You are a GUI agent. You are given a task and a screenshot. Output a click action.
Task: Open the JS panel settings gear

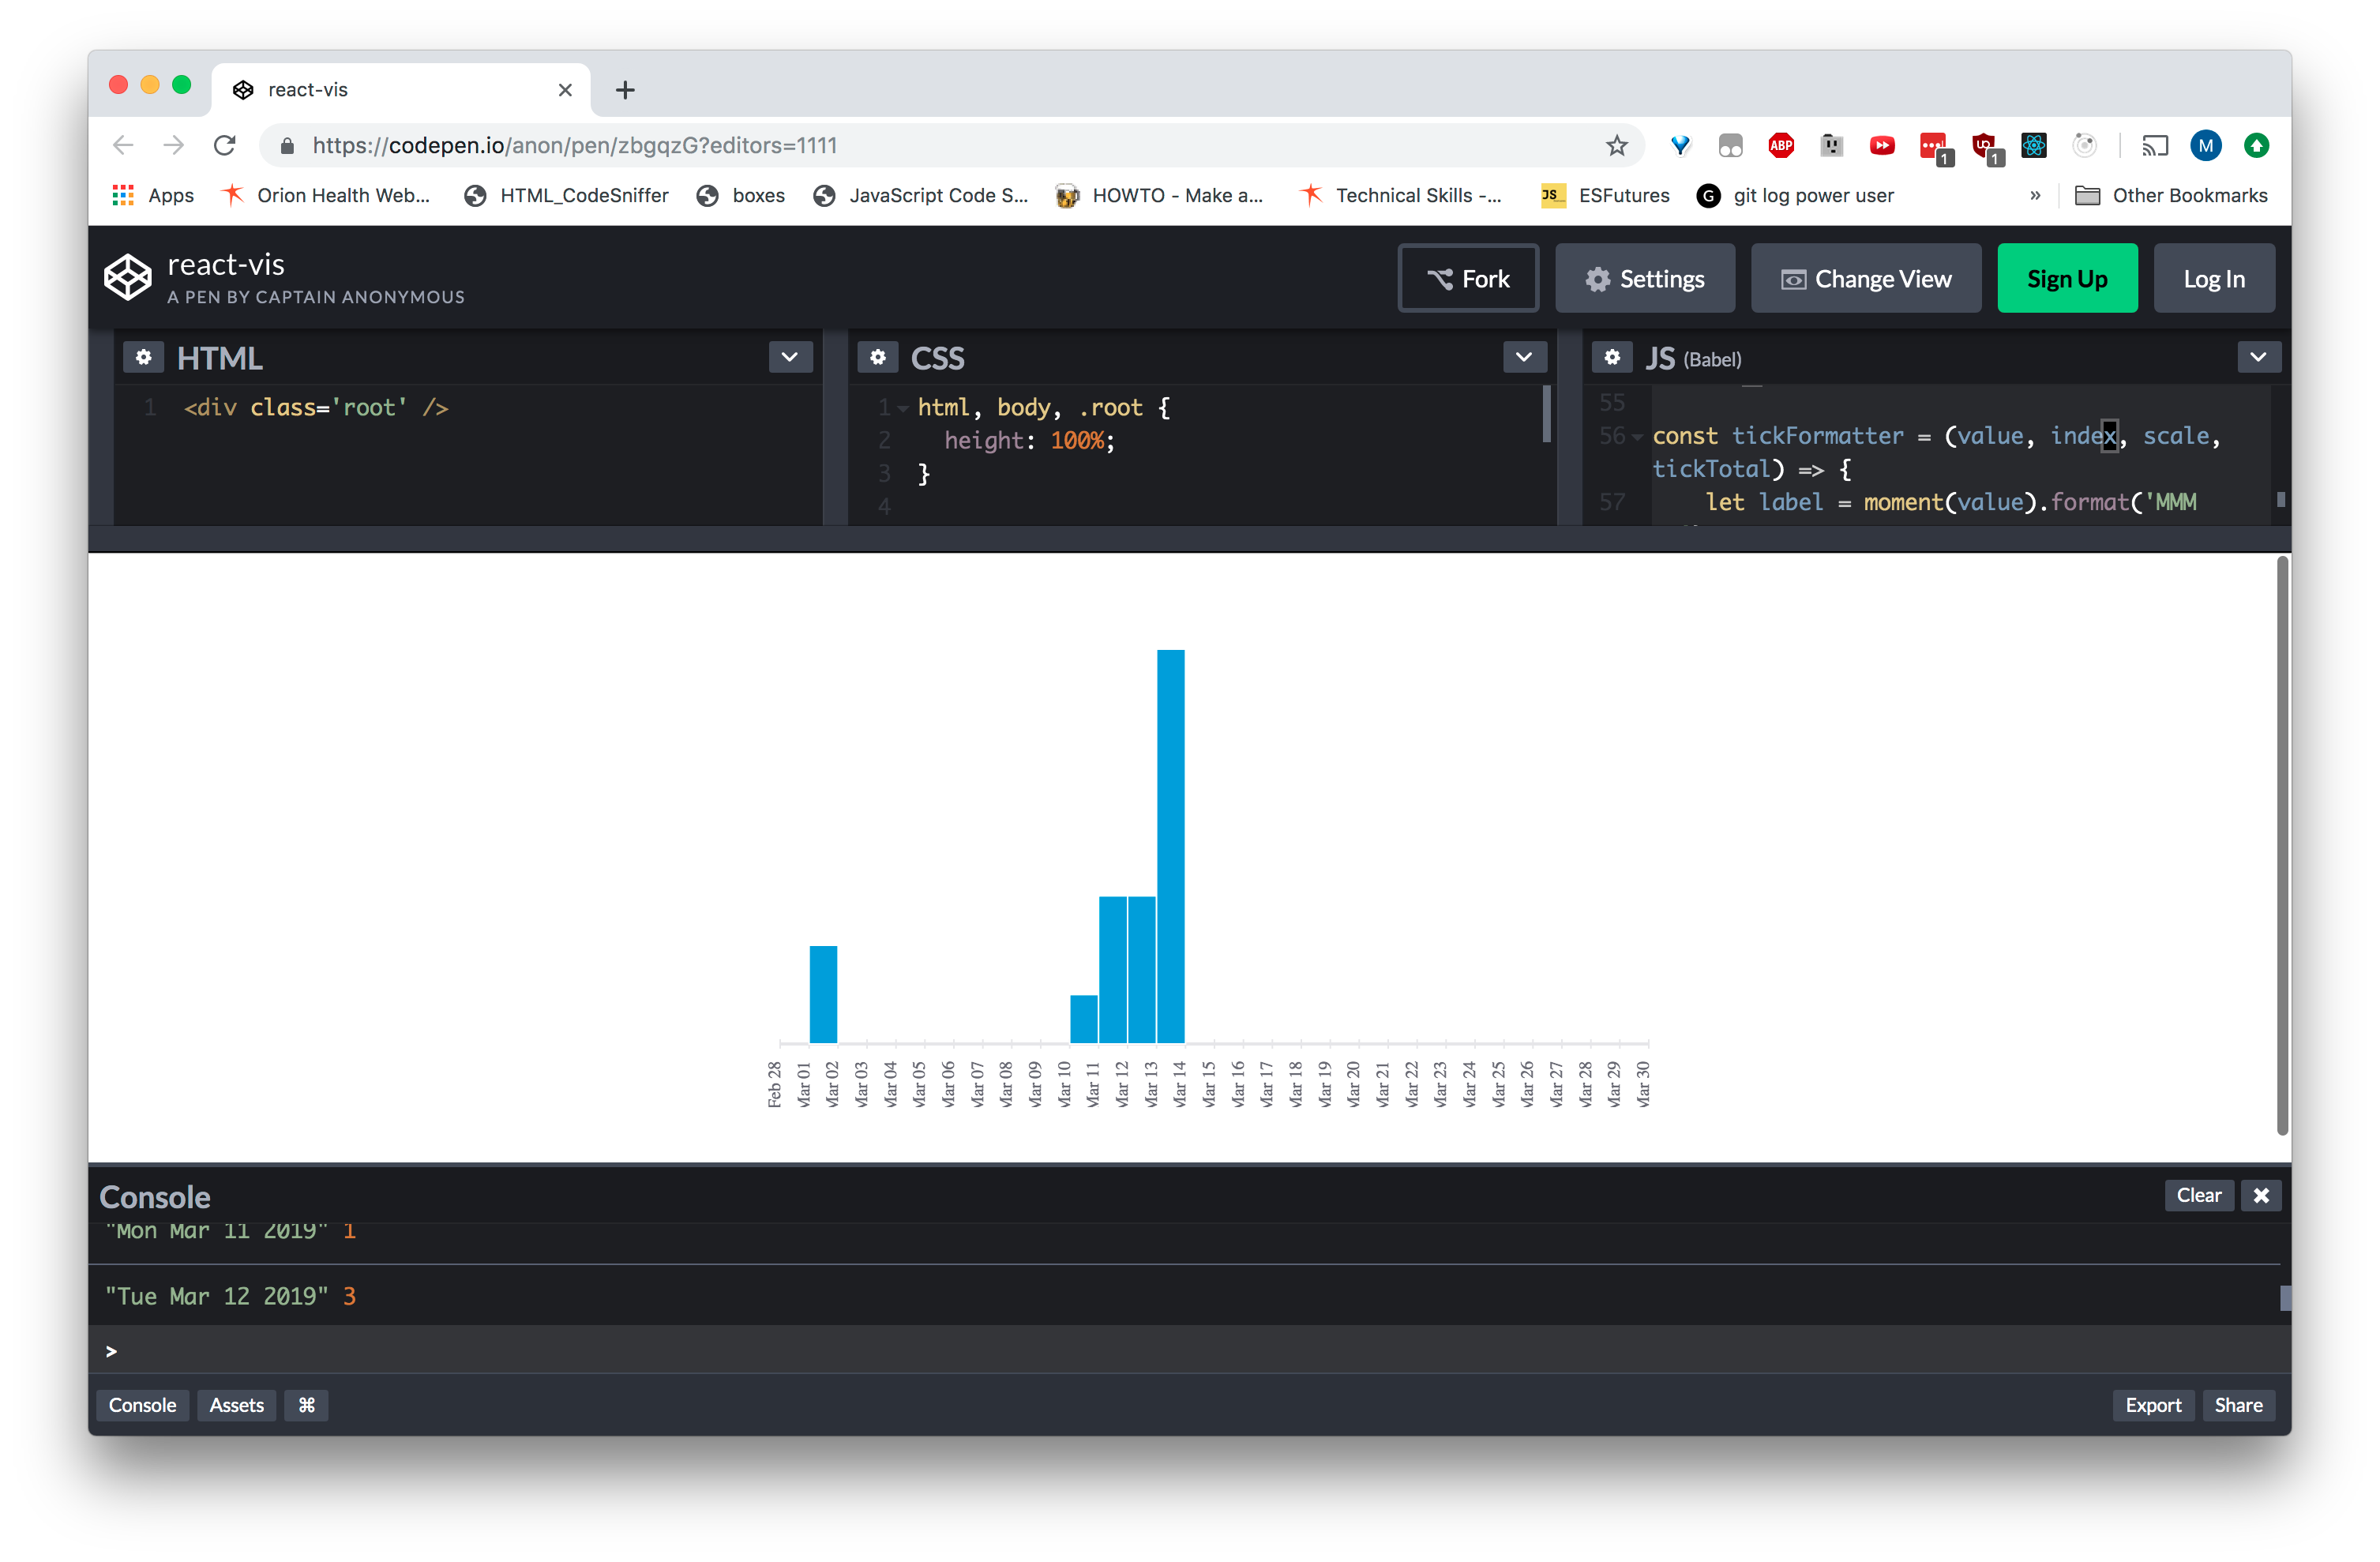point(1612,357)
